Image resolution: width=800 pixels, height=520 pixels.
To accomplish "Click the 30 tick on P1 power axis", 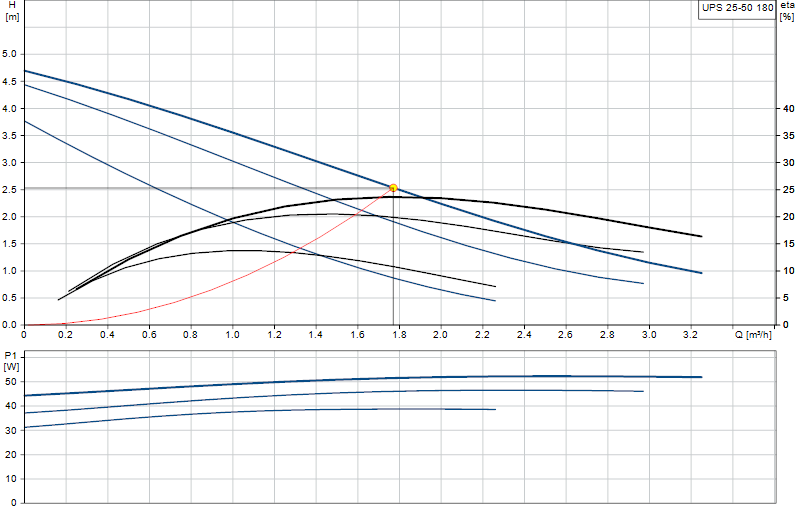I will coord(11,430).
